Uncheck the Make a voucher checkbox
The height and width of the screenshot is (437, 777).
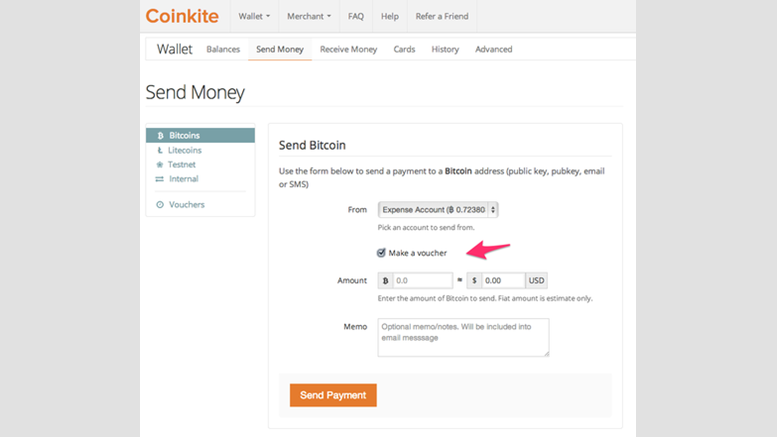click(x=381, y=253)
